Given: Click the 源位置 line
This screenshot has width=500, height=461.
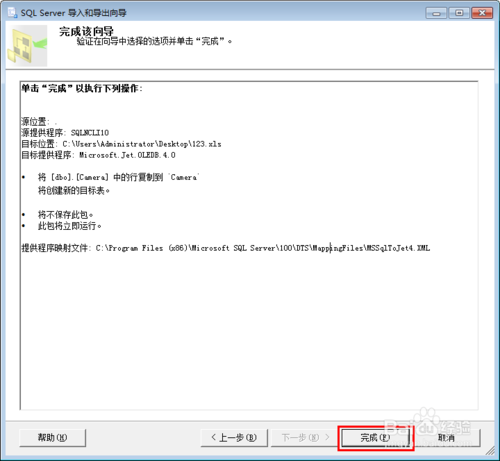Looking at the screenshot, I should (39, 121).
